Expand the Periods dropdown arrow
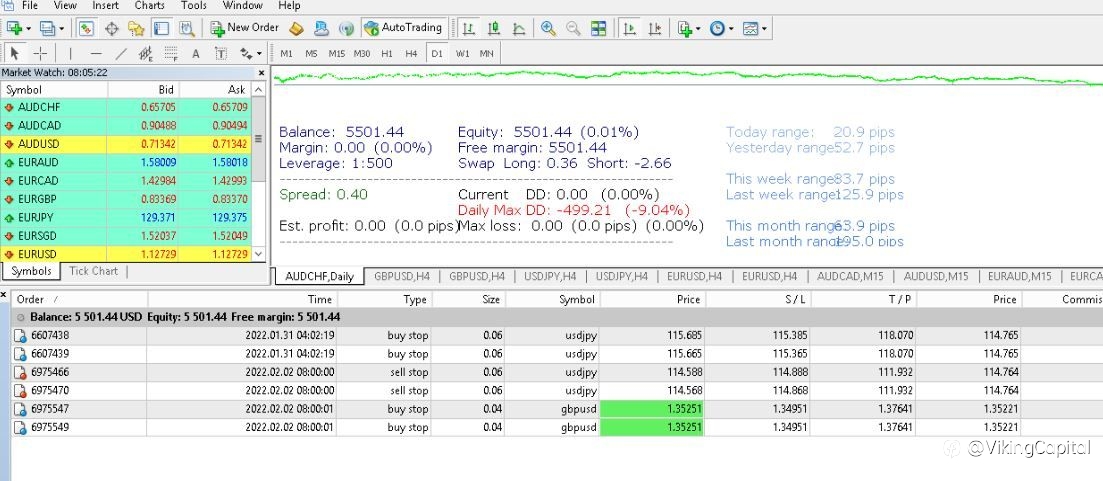This screenshot has height=481, width=1103. tap(731, 29)
